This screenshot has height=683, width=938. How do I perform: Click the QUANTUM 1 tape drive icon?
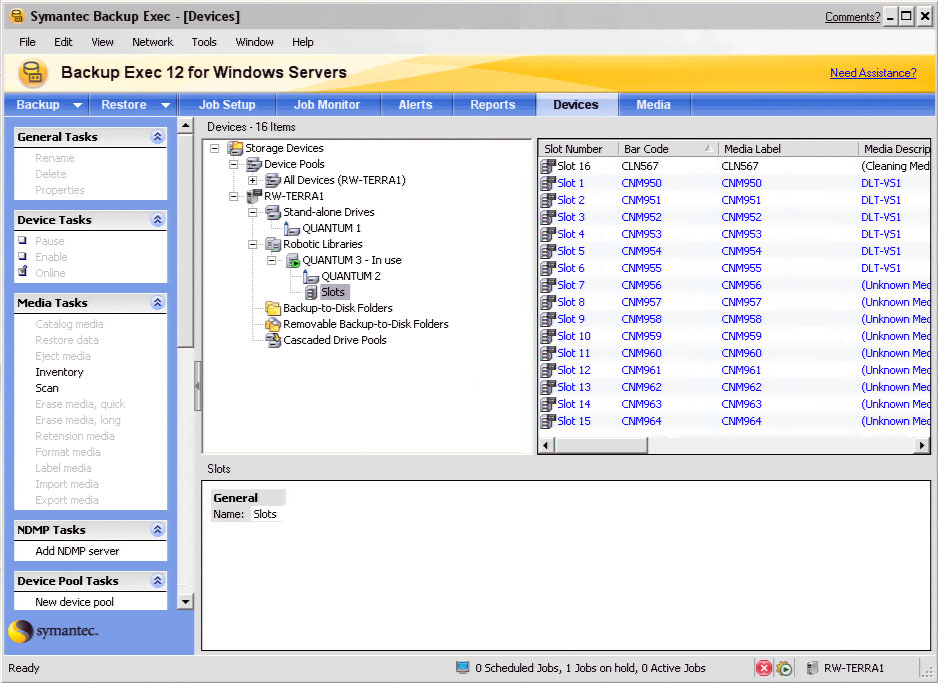point(292,228)
